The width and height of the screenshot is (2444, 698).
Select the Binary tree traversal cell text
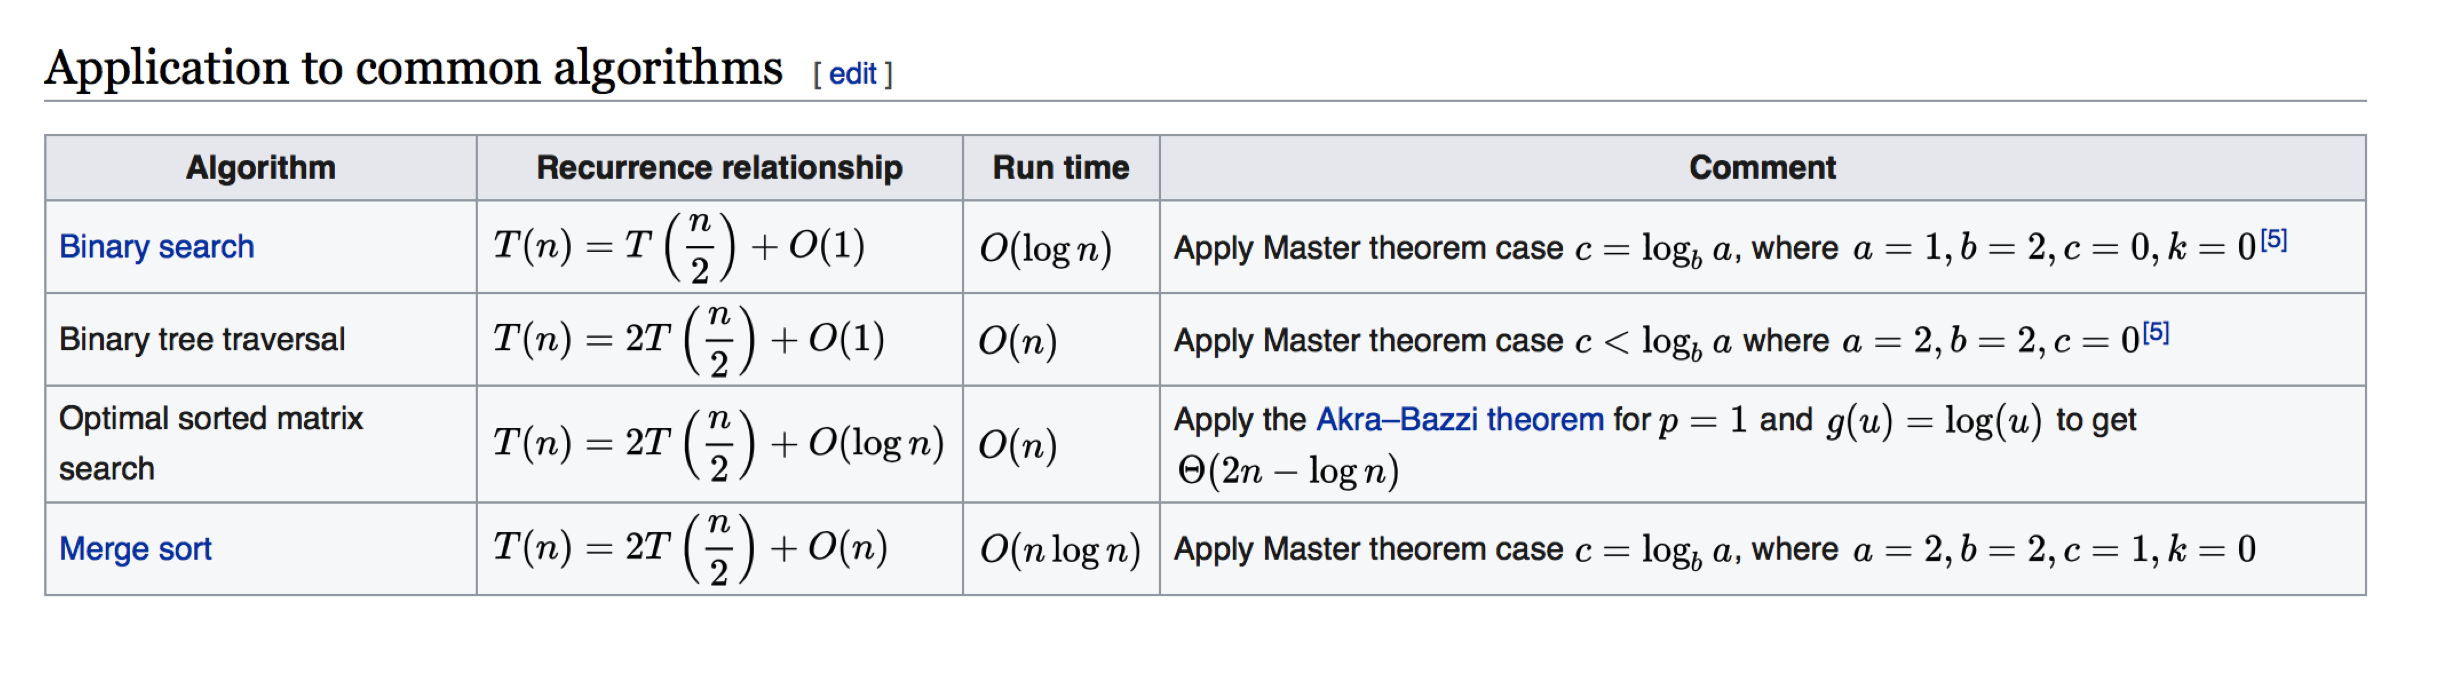click(x=202, y=340)
